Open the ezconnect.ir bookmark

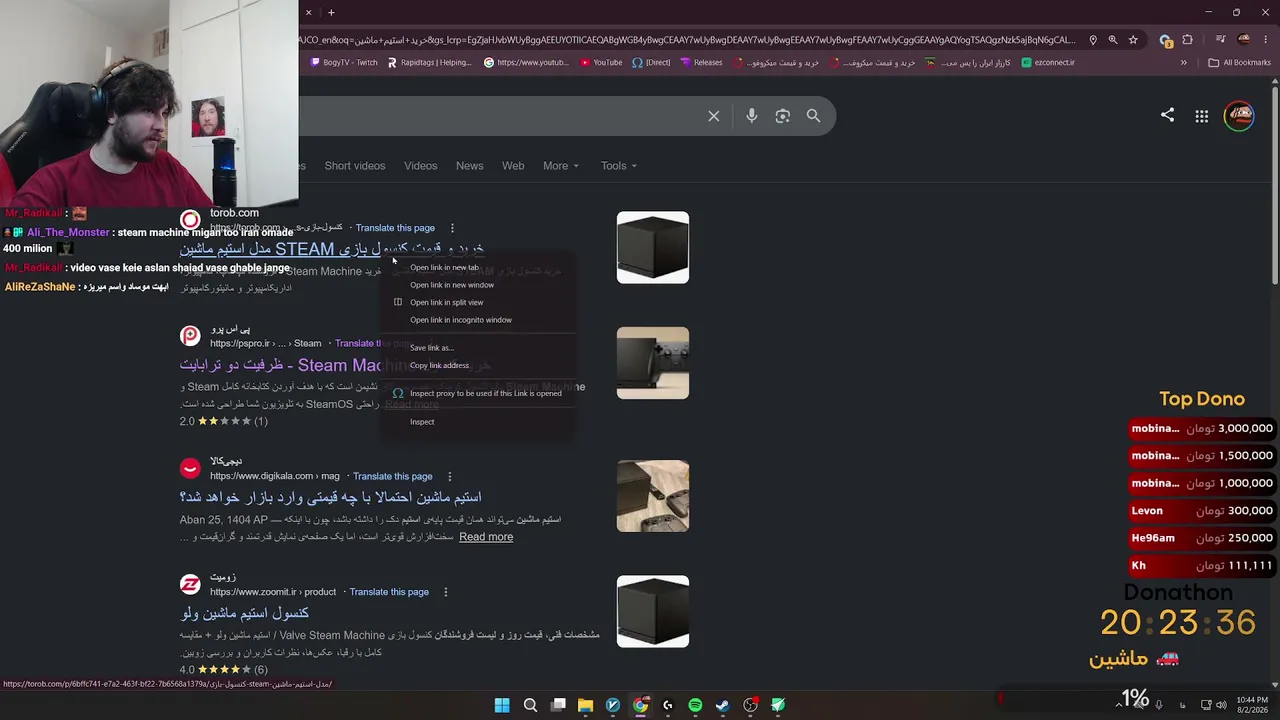(1048, 62)
